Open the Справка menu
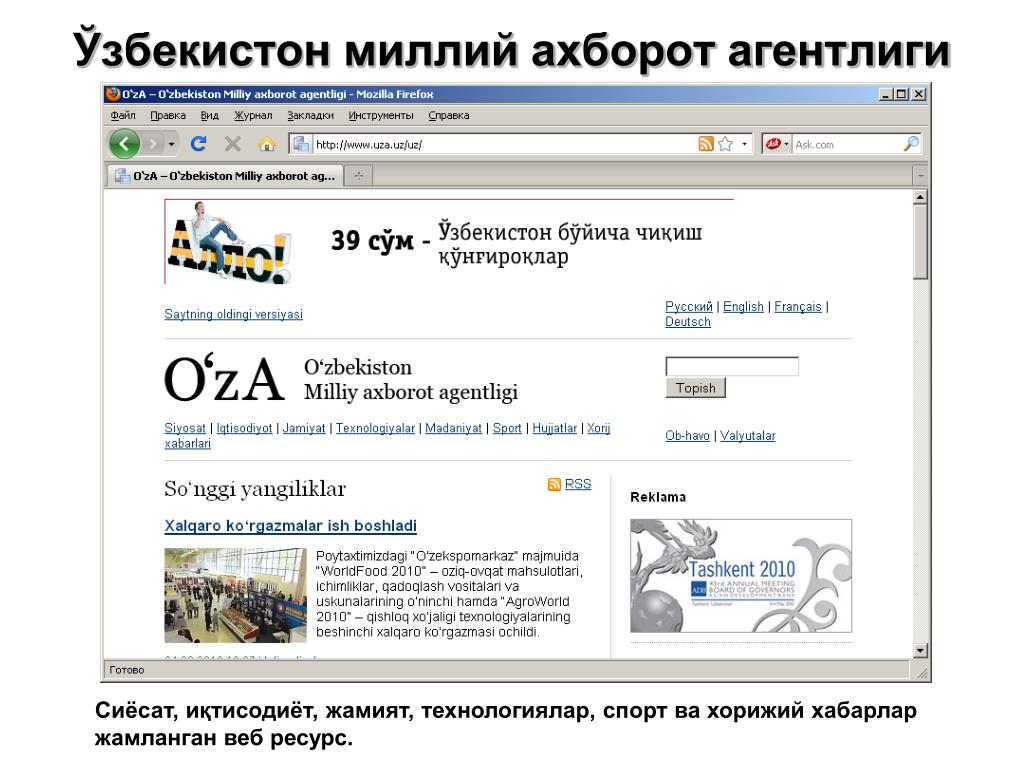This screenshot has height=768, width=1024. 449,116
